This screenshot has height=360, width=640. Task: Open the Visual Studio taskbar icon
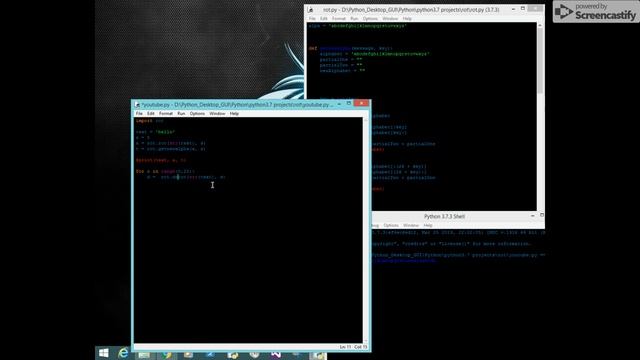pos(276,355)
